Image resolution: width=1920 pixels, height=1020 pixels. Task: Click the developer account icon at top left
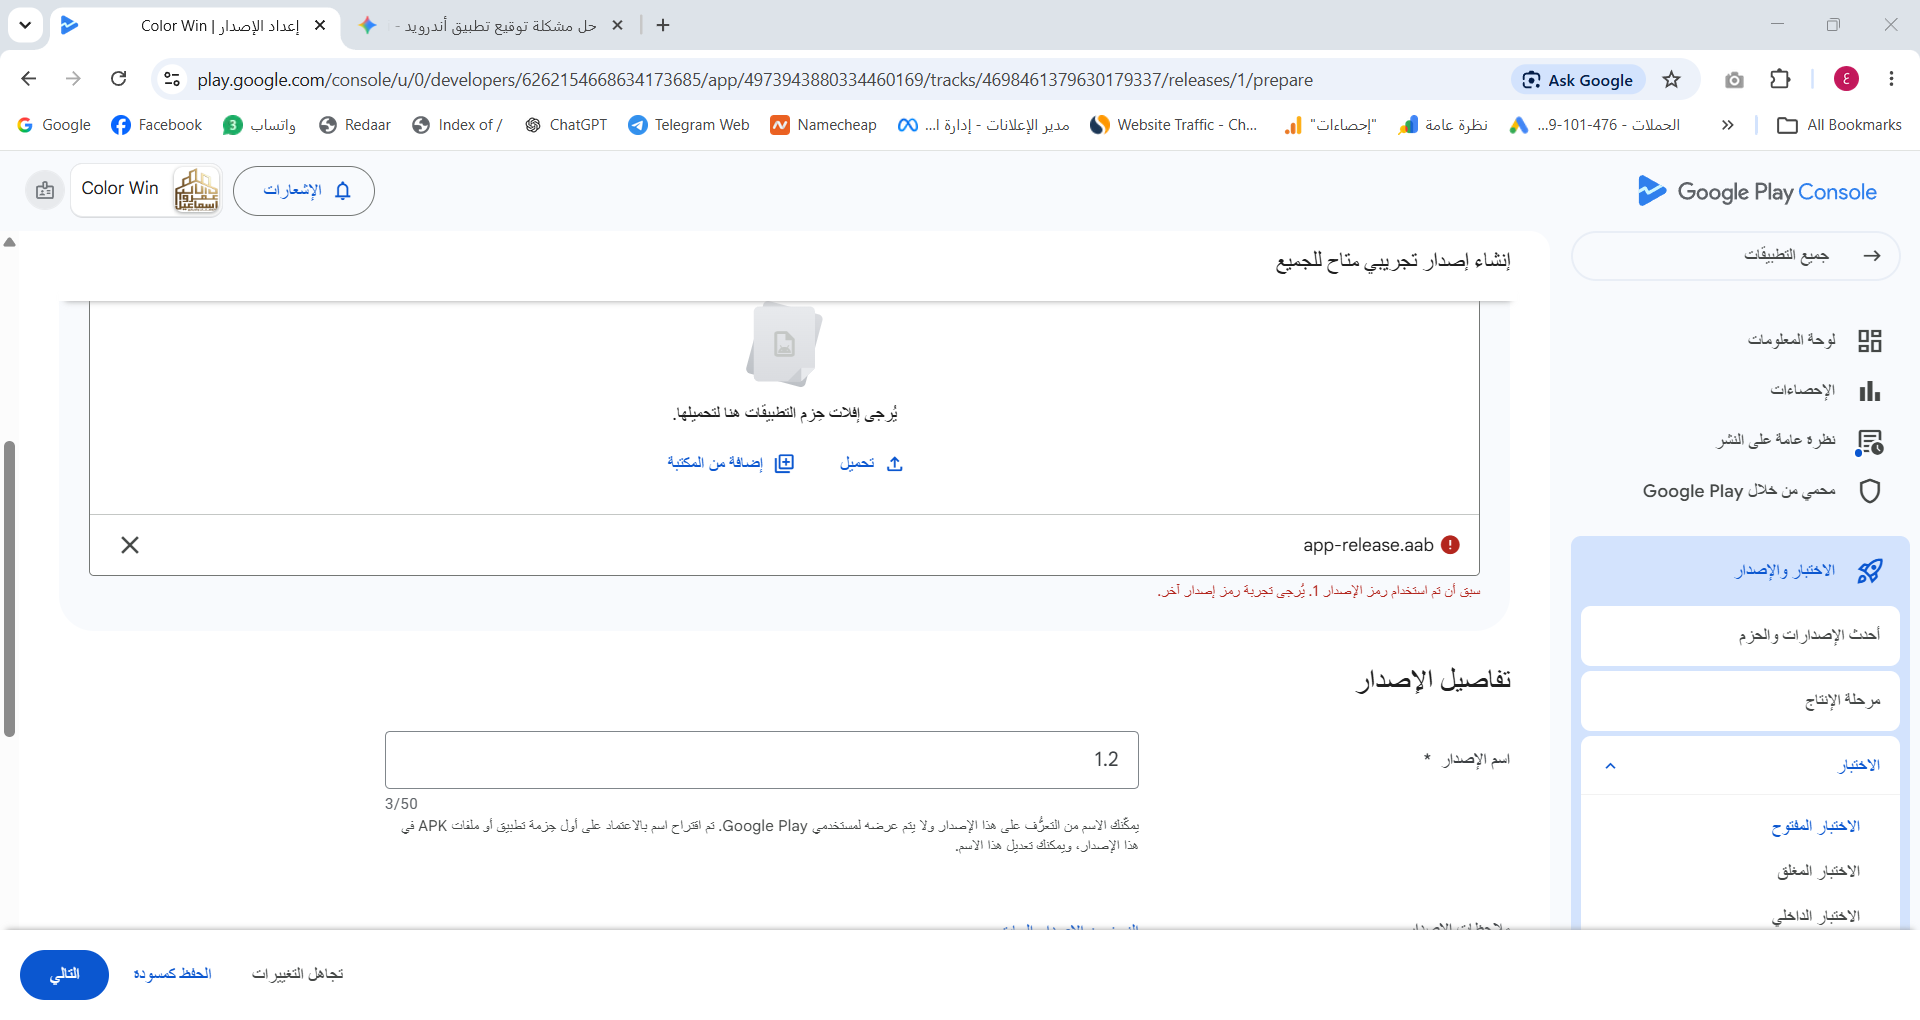[45, 190]
